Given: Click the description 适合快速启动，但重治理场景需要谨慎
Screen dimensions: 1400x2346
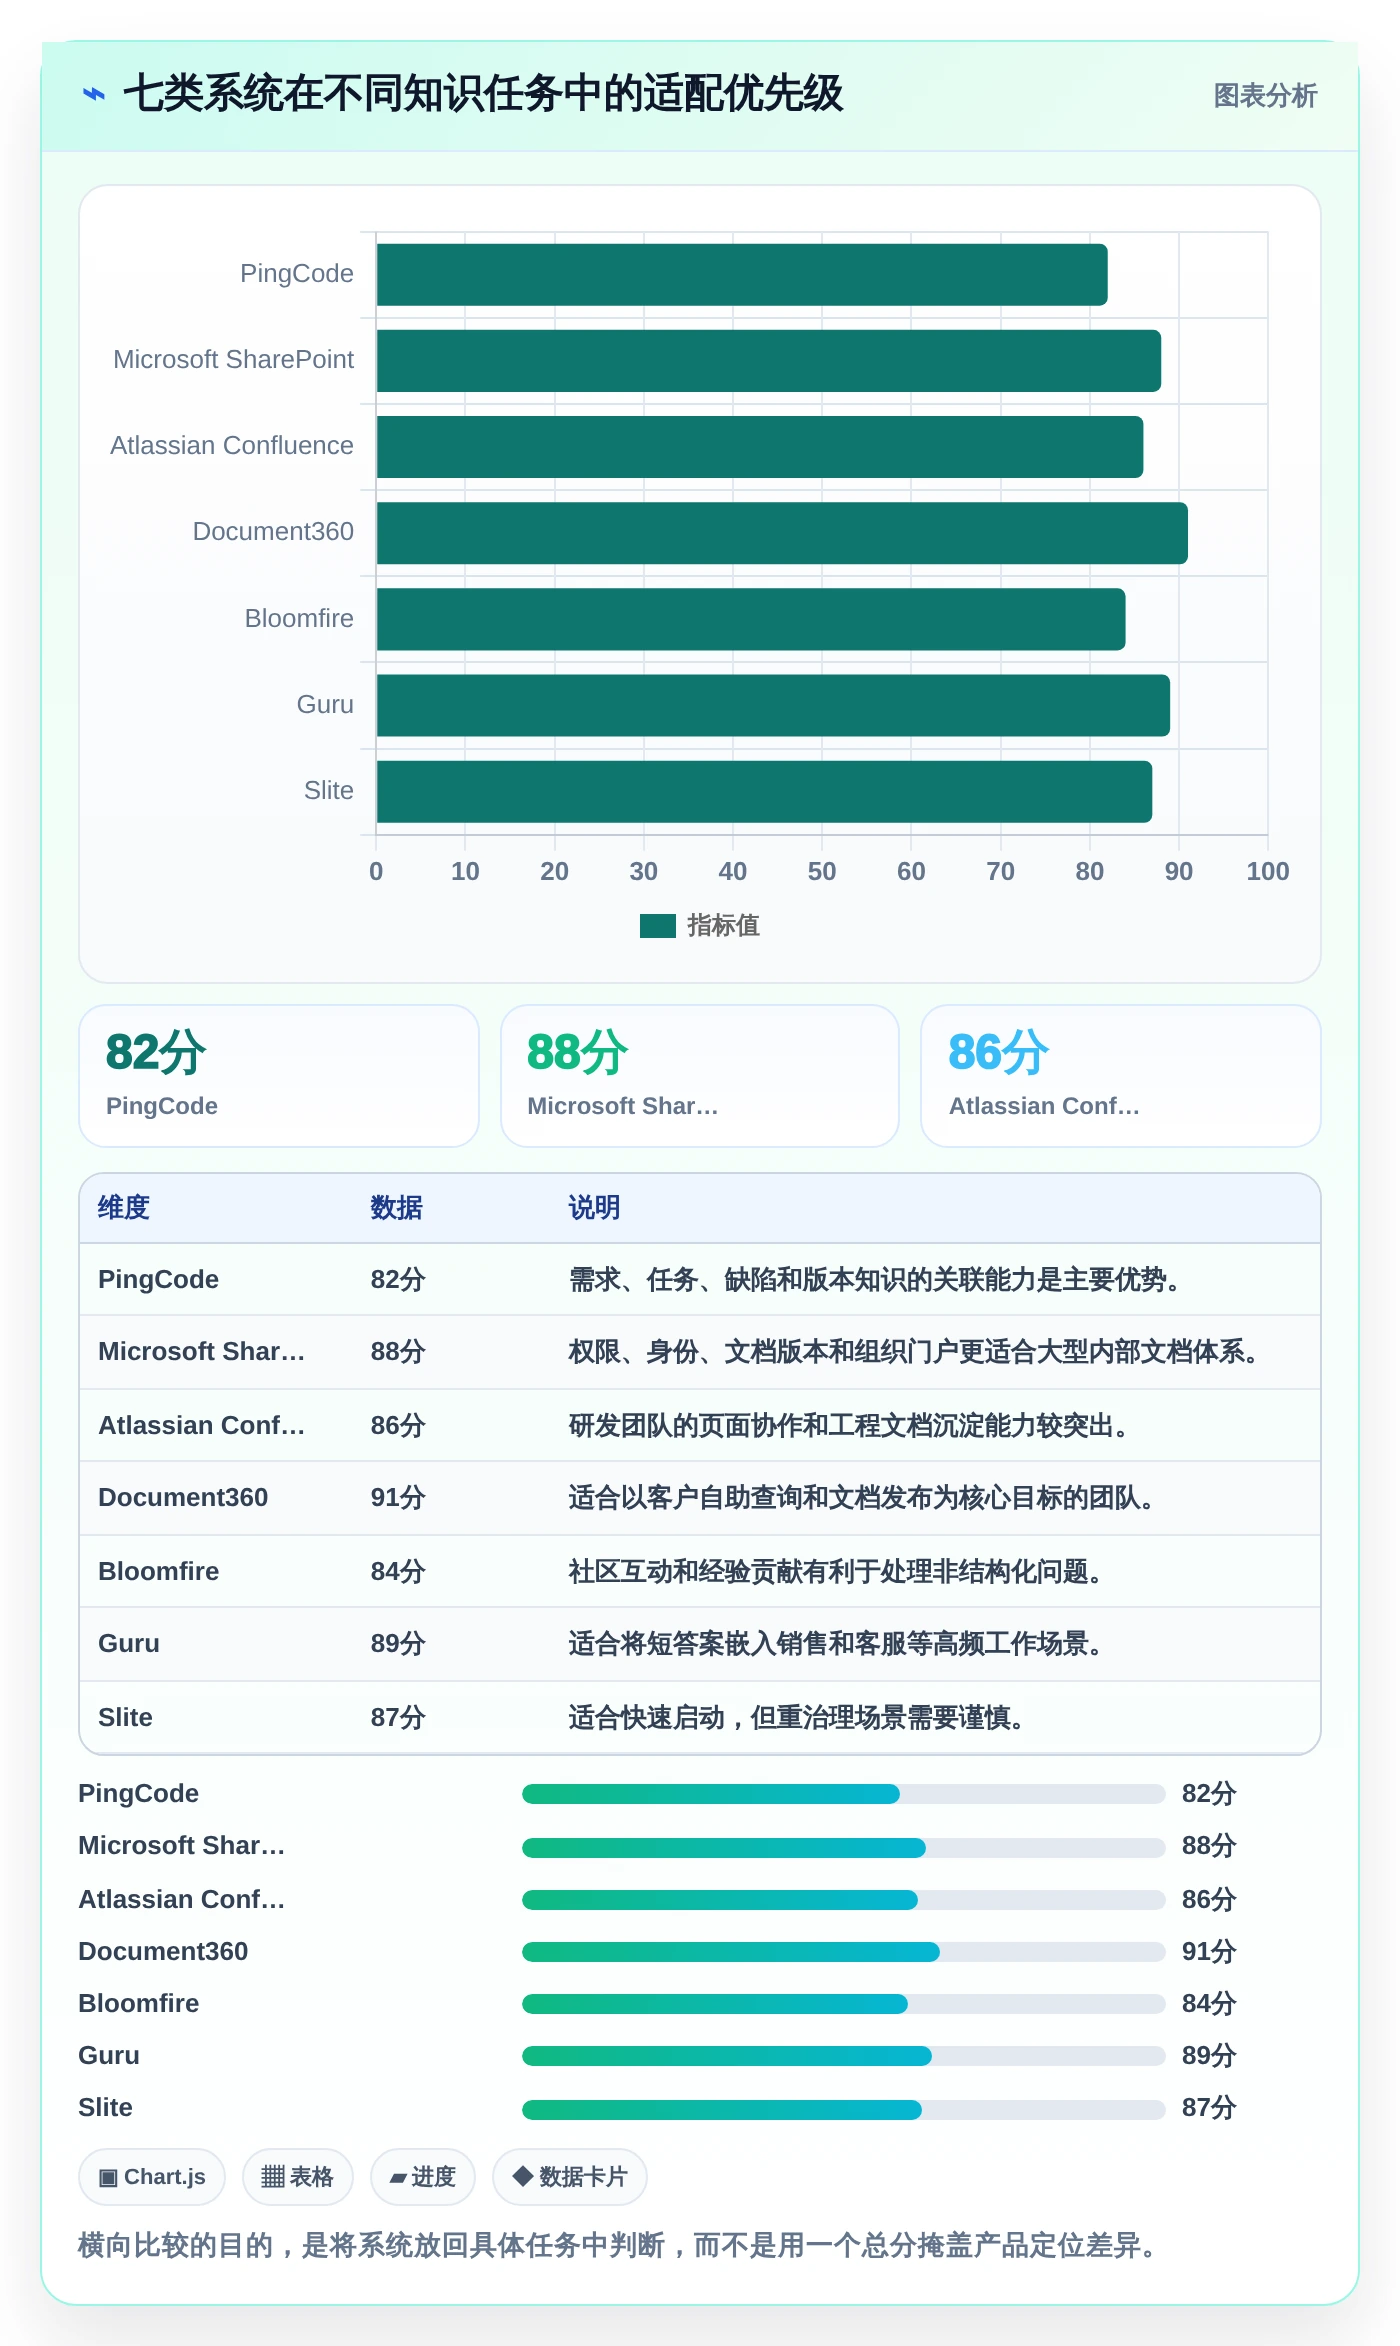Looking at the screenshot, I should point(796,1718).
